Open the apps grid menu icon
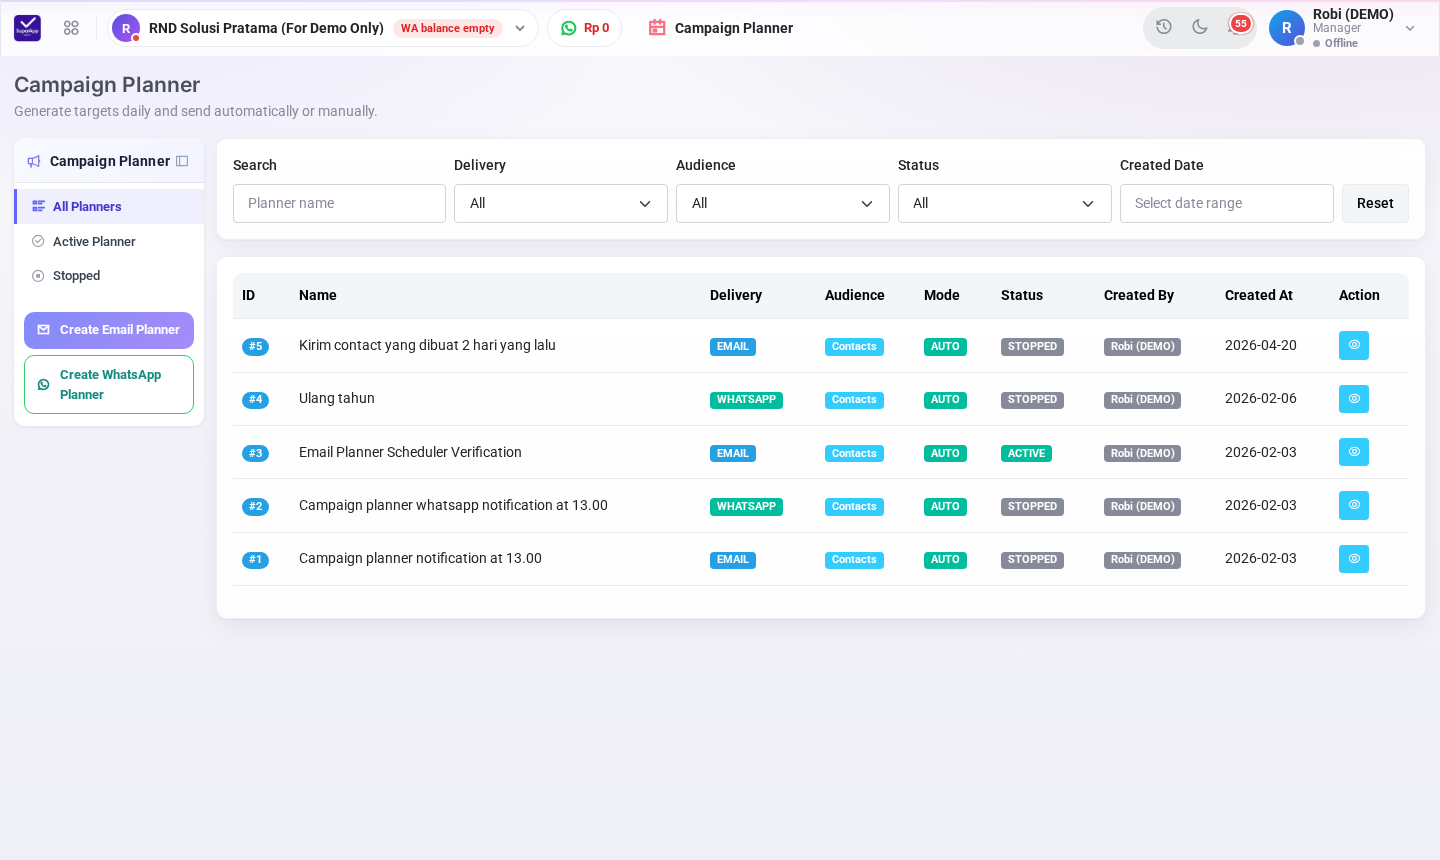 tap(71, 28)
